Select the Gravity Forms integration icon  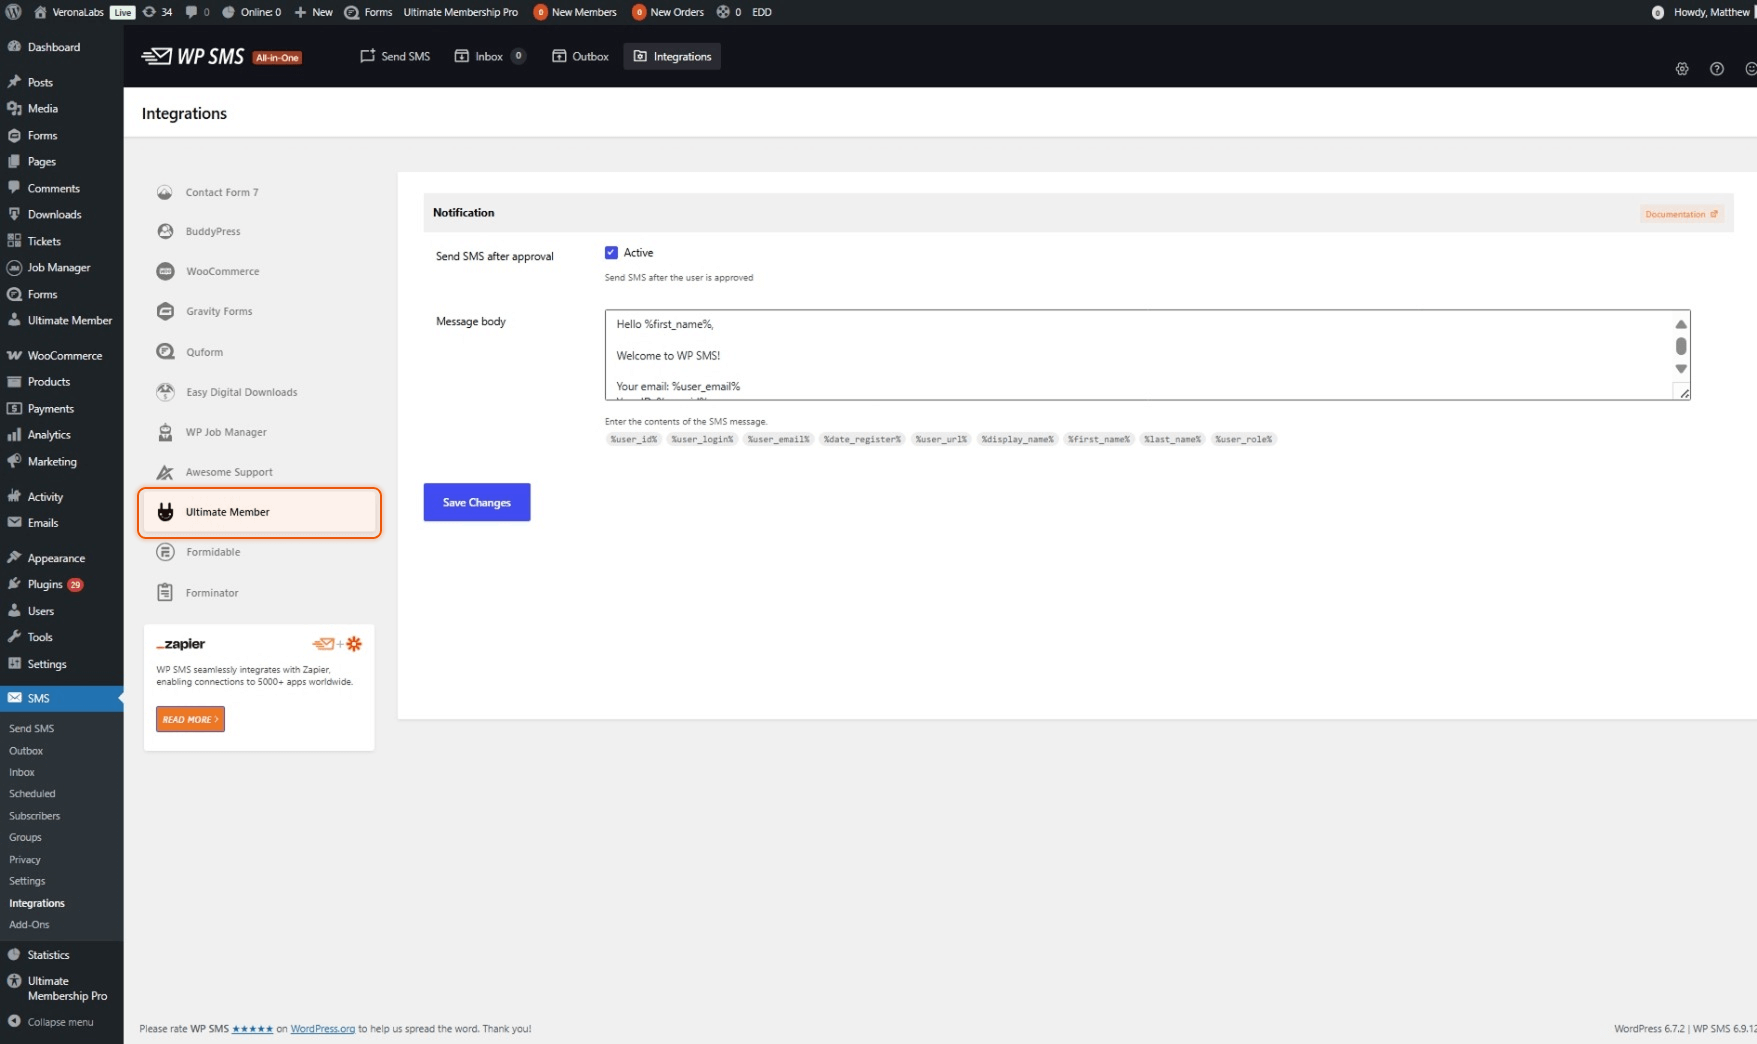point(165,311)
